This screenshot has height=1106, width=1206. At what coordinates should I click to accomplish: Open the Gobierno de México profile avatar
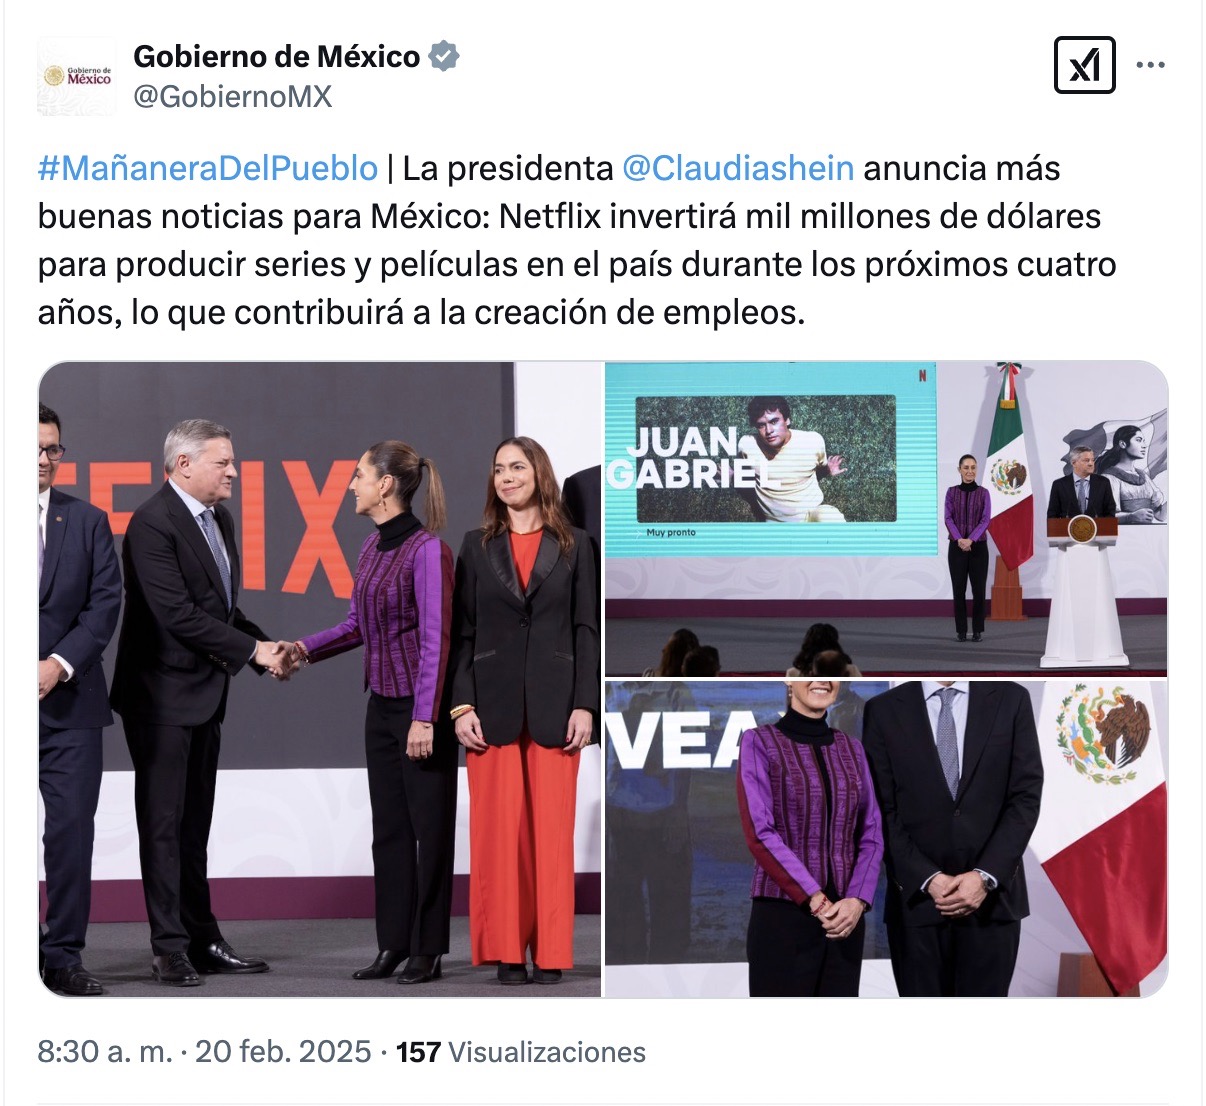click(x=76, y=76)
